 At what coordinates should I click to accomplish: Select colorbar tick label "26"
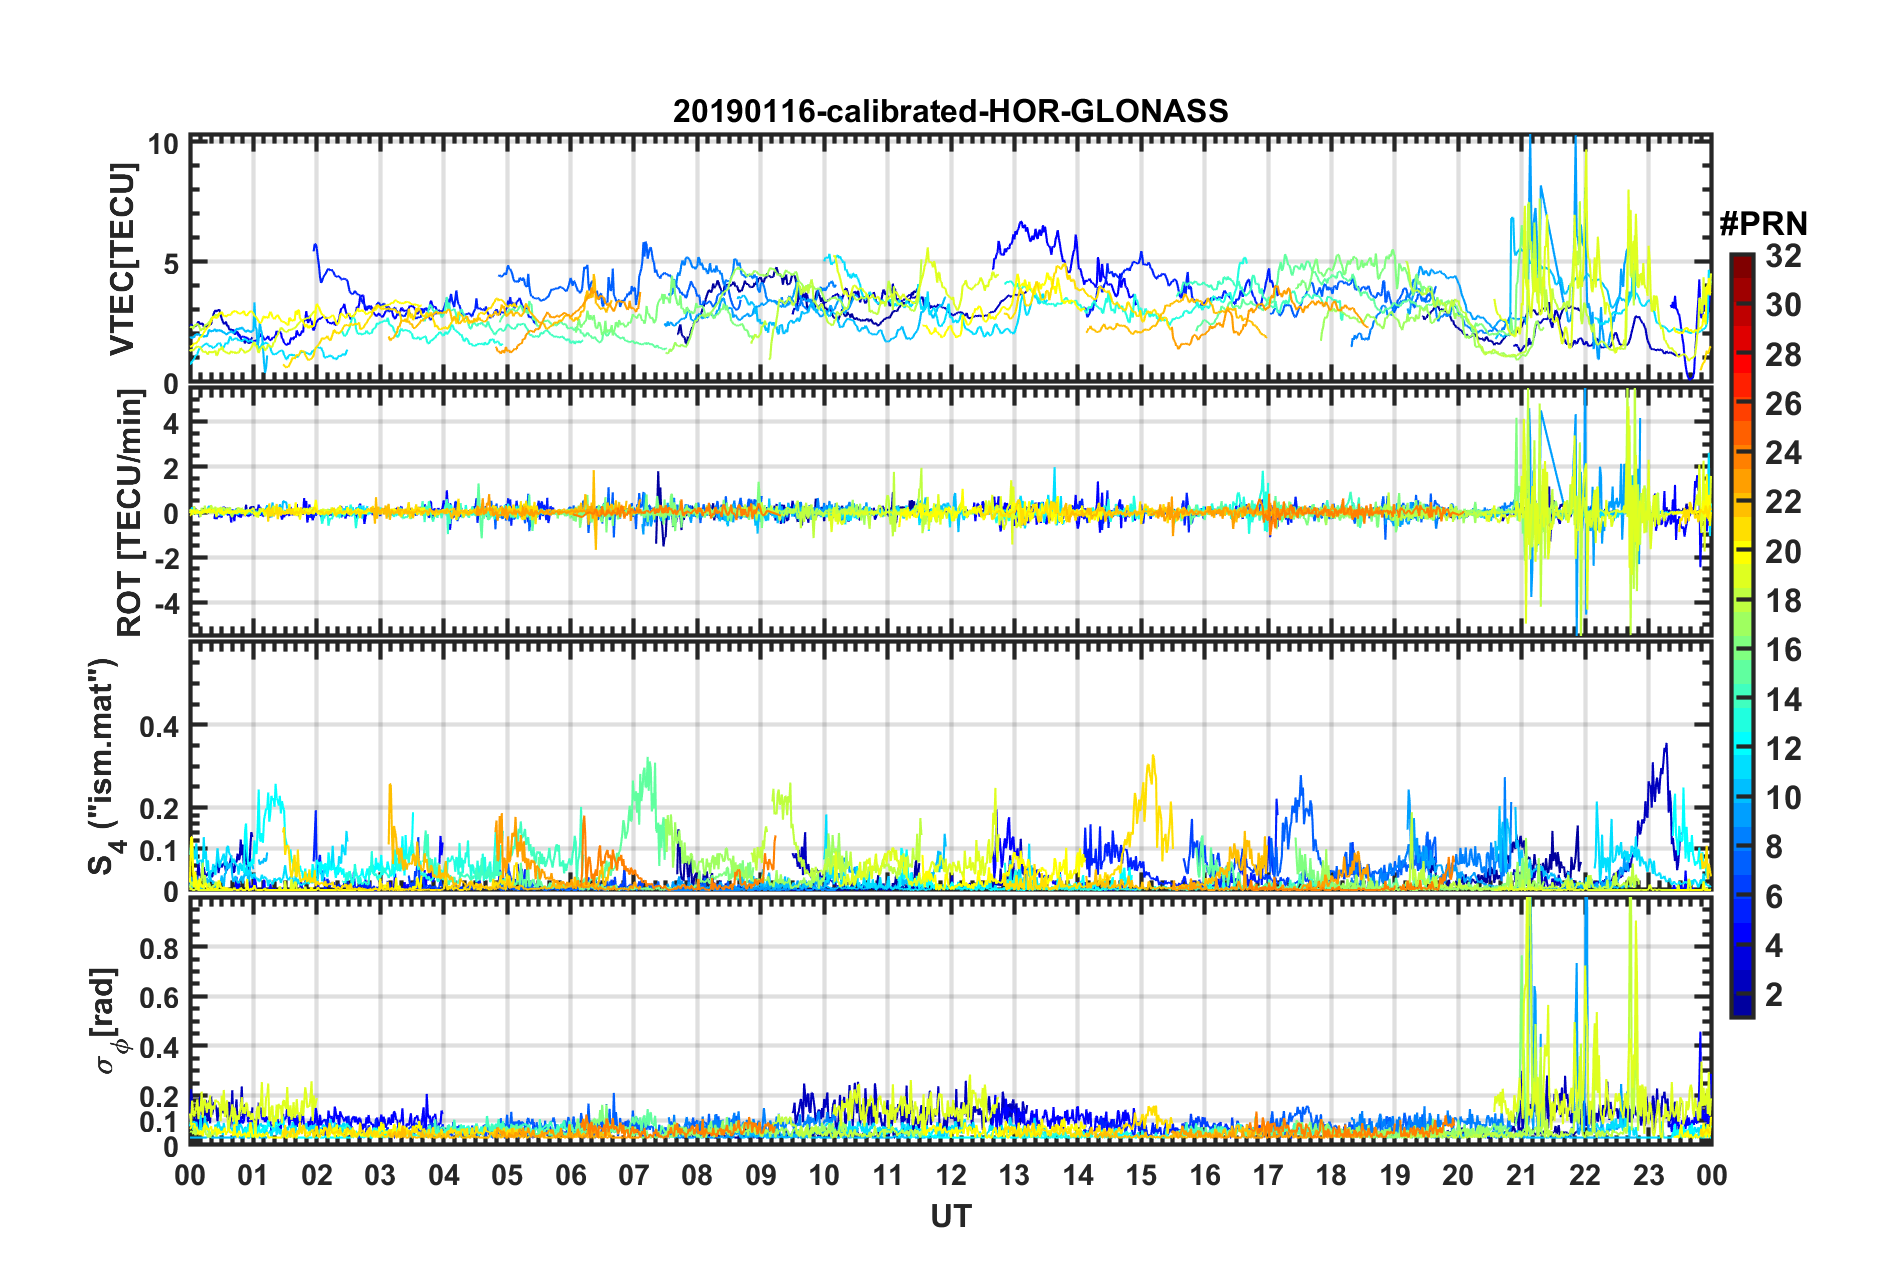[x=1783, y=404]
